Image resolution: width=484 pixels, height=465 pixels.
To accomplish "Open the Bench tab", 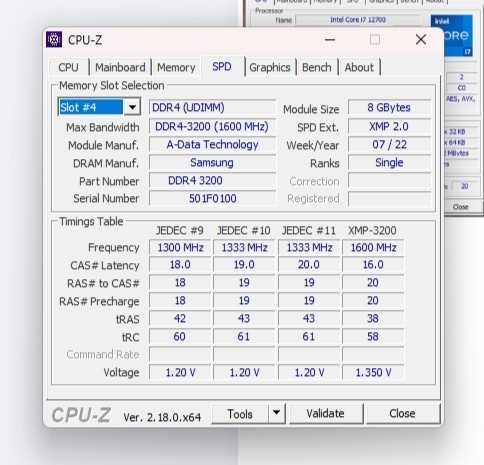I will (x=317, y=67).
